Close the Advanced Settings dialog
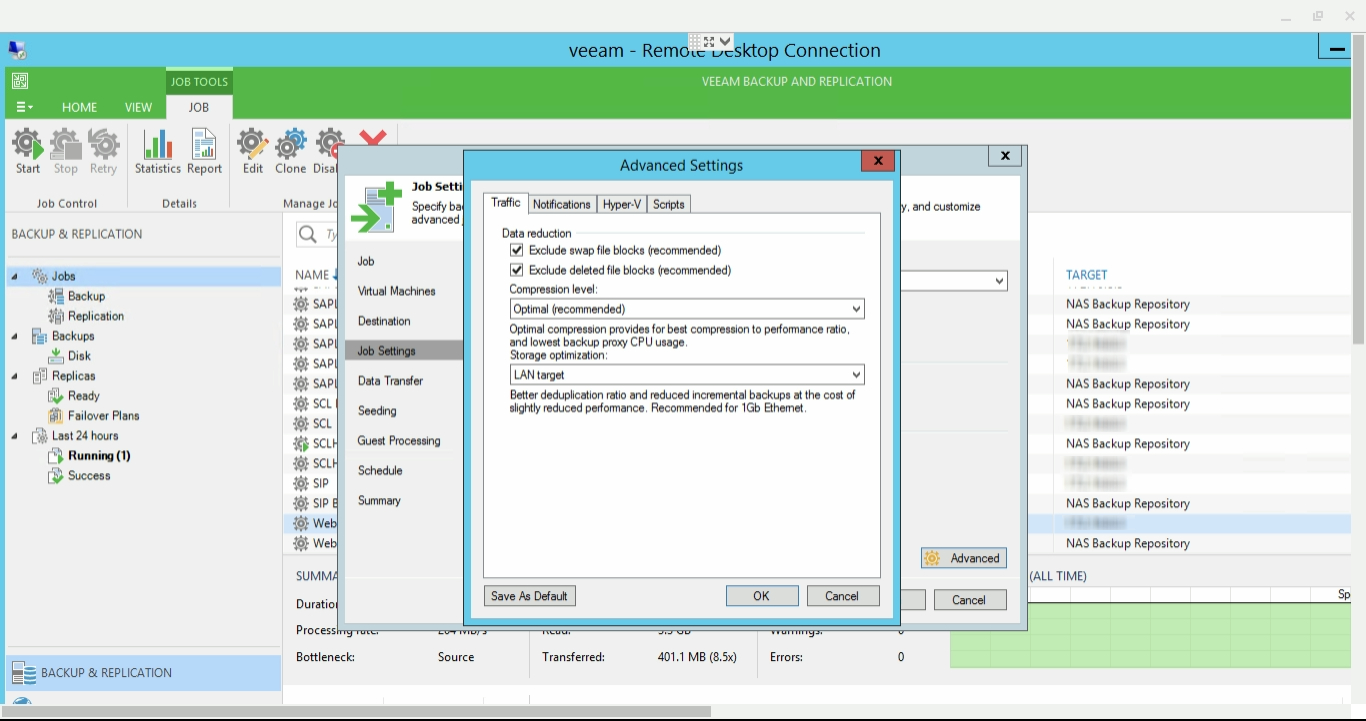1366x721 pixels. (x=877, y=161)
